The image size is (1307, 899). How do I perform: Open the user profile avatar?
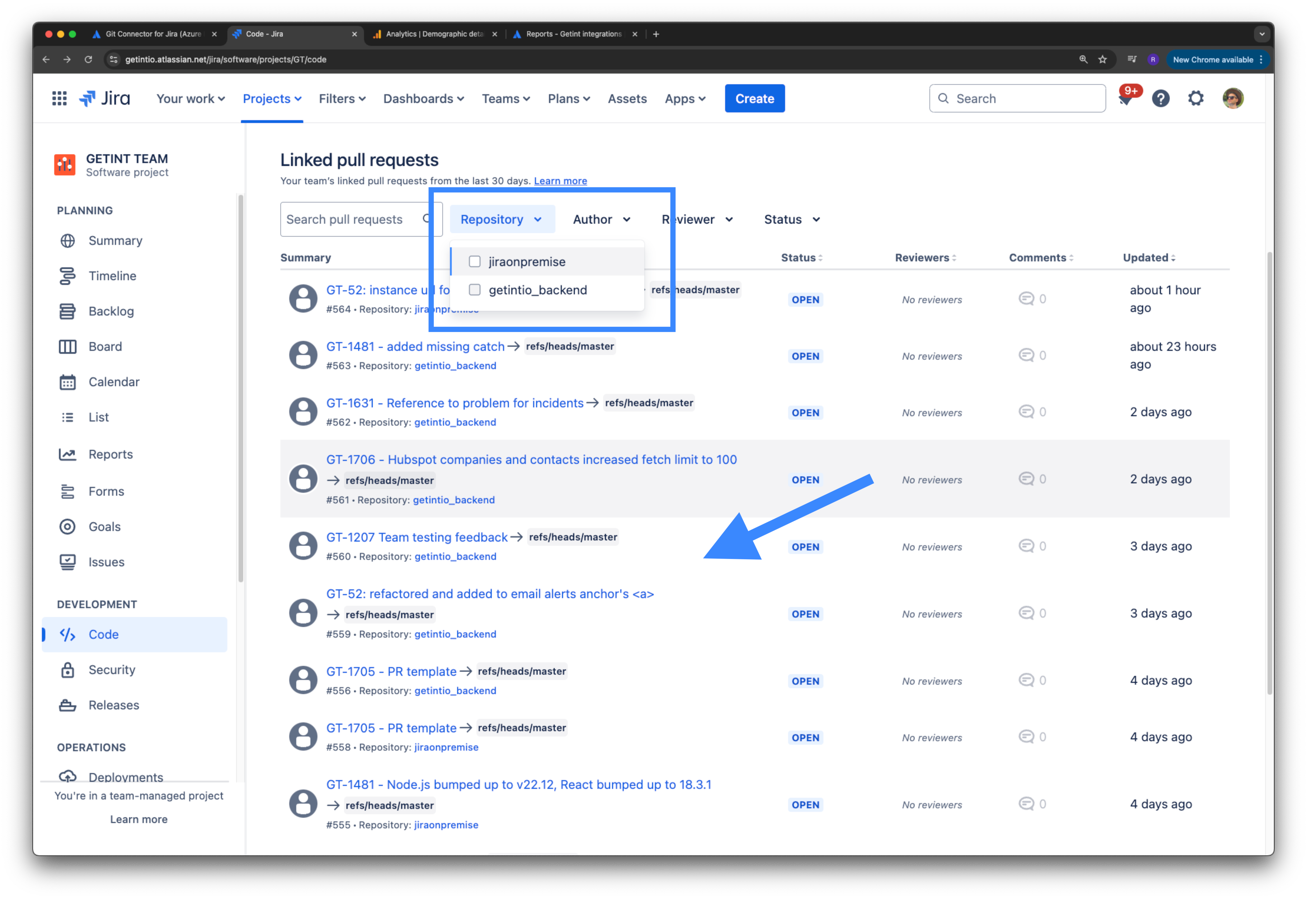point(1233,98)
